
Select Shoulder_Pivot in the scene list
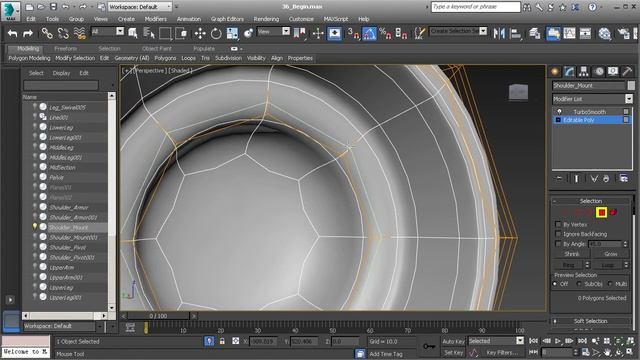(68, 247)
